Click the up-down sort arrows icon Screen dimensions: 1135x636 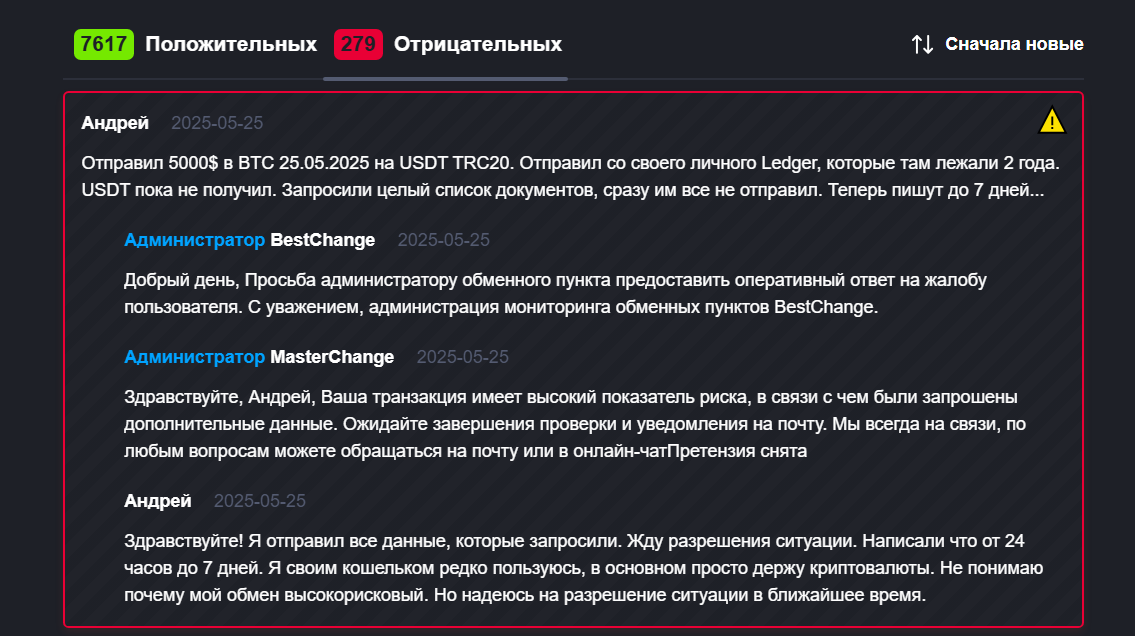point(922,44)
